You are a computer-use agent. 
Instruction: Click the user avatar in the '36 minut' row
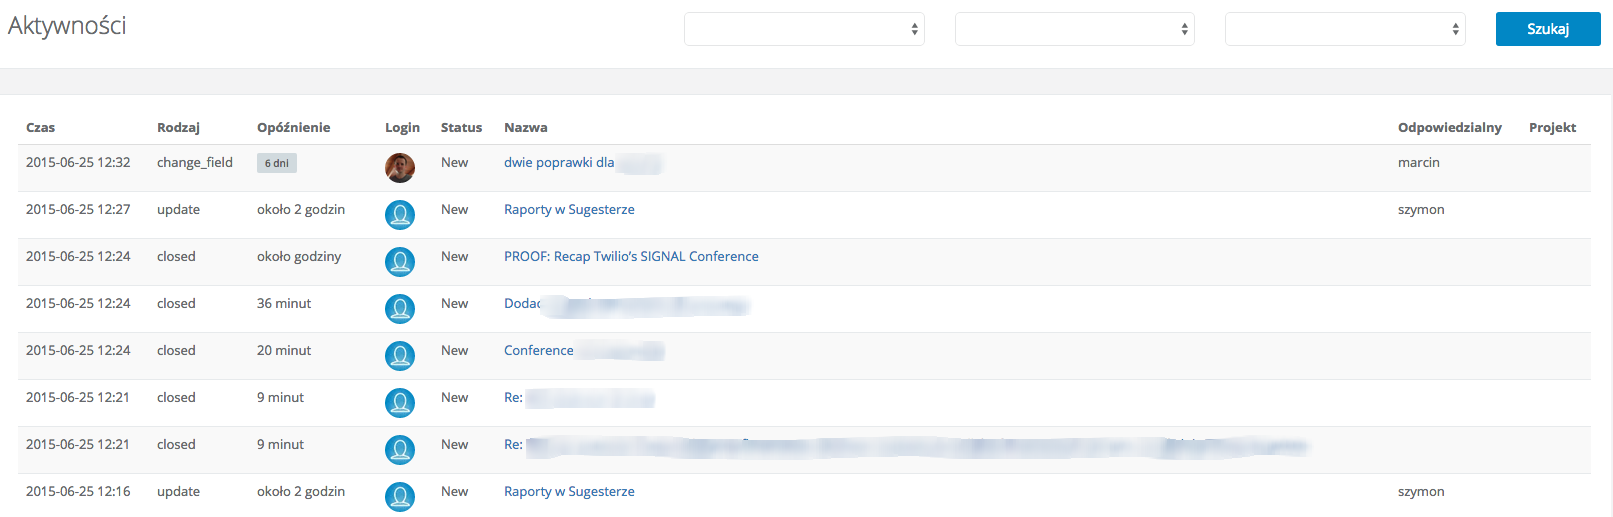[x=400, y=309]
